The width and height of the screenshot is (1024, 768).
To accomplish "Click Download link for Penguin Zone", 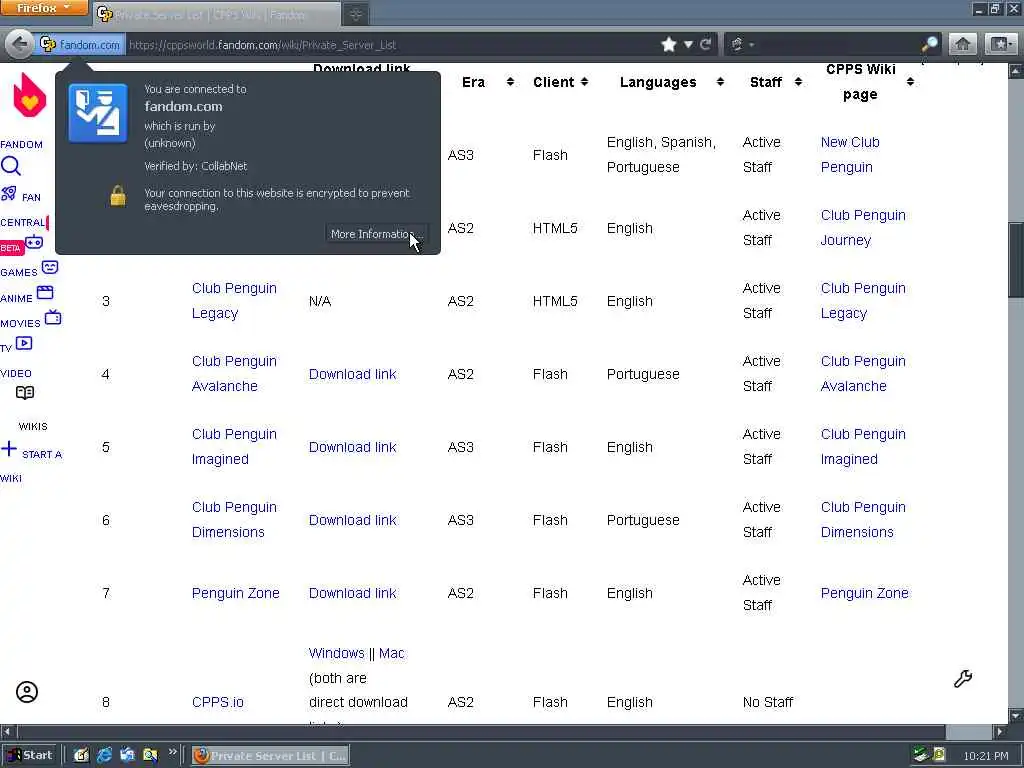I will 353,593.
